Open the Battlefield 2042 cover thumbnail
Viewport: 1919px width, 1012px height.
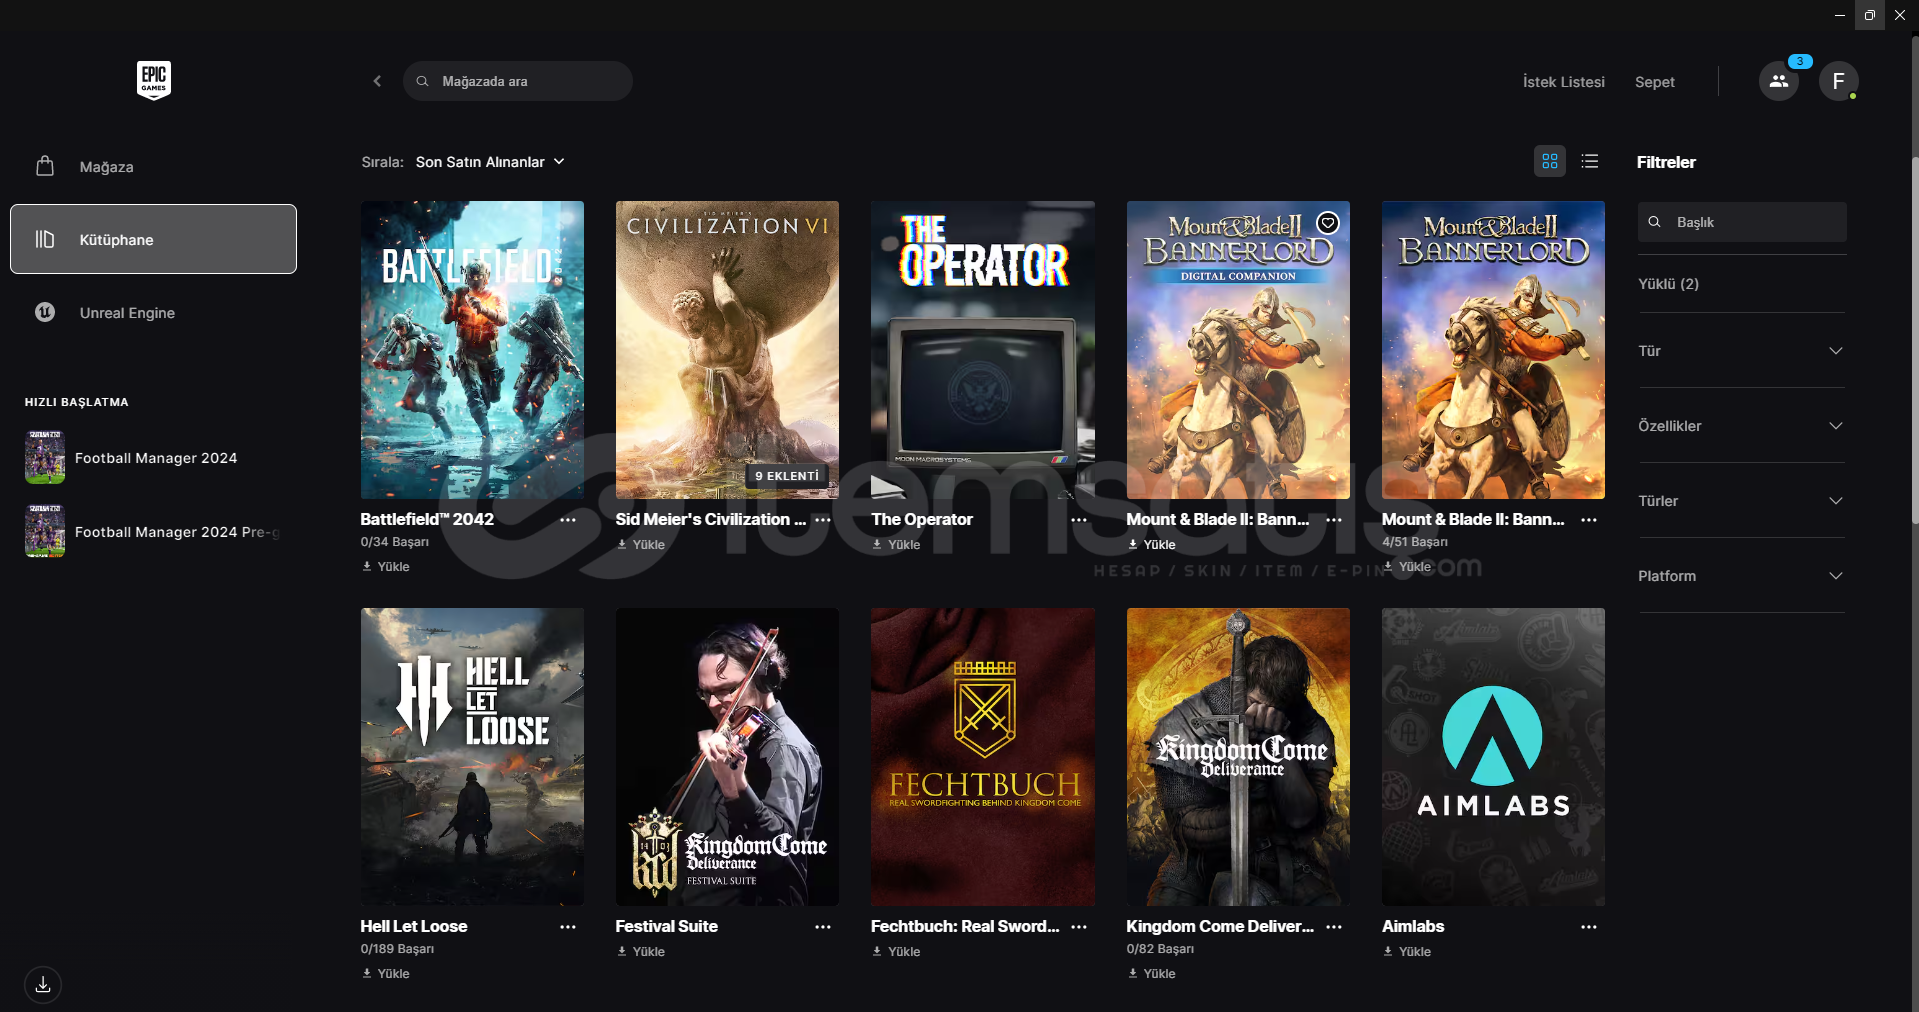coord(472,350)
